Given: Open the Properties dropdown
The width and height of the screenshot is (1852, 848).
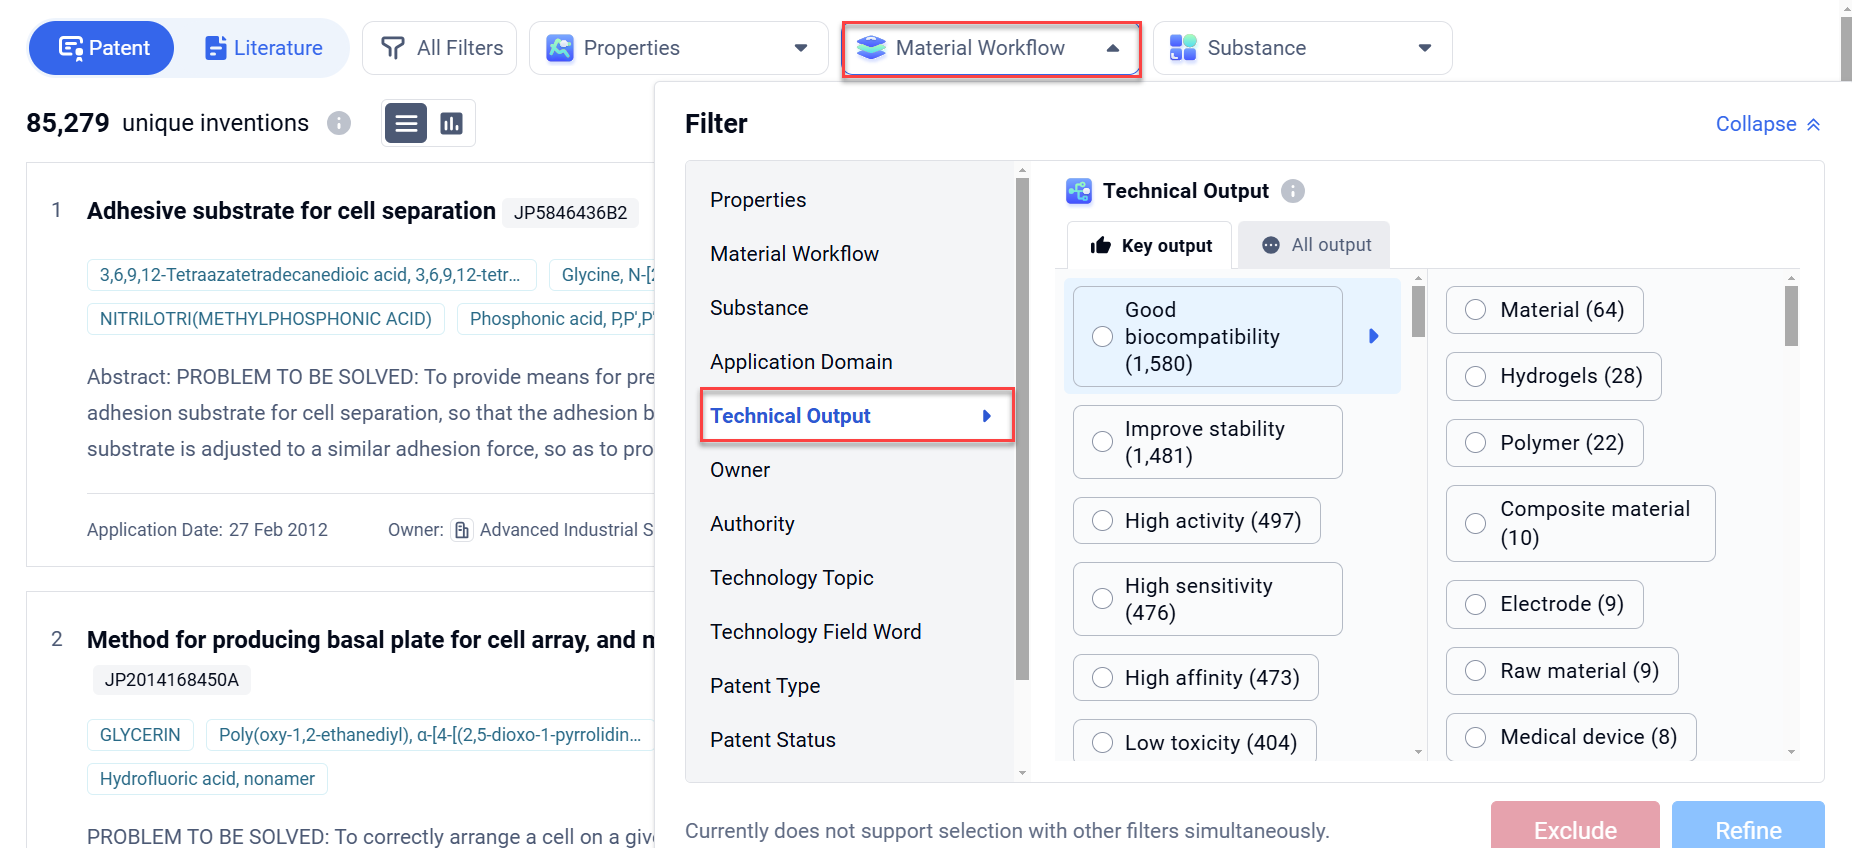Looking at the screenshot, I should coord(678,48).
